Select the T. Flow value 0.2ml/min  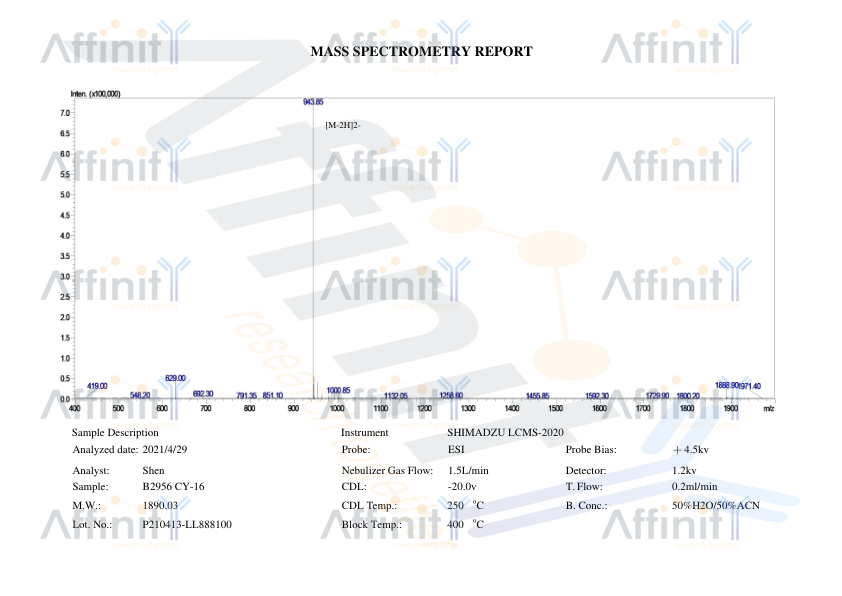point(694,487)
